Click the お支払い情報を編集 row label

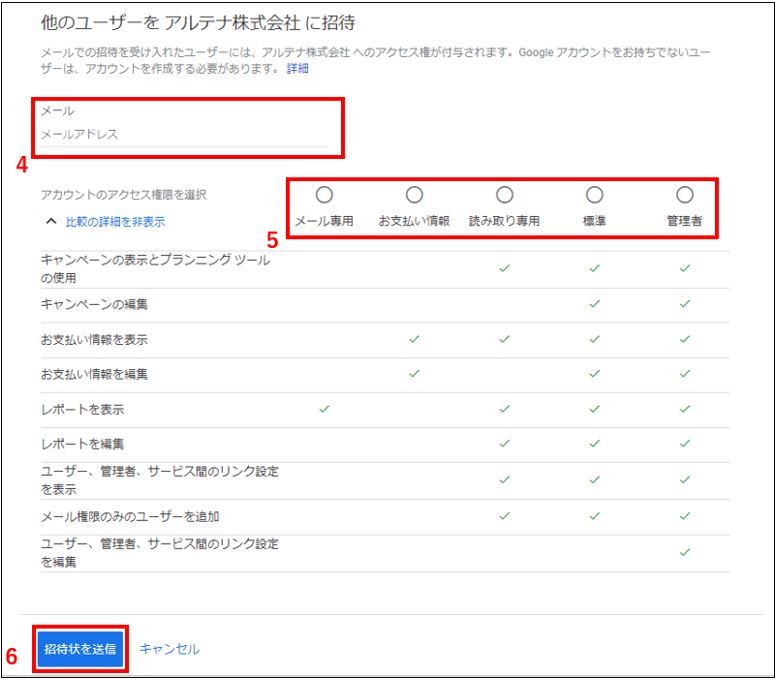pyautogui.click(x=94, y=374)
